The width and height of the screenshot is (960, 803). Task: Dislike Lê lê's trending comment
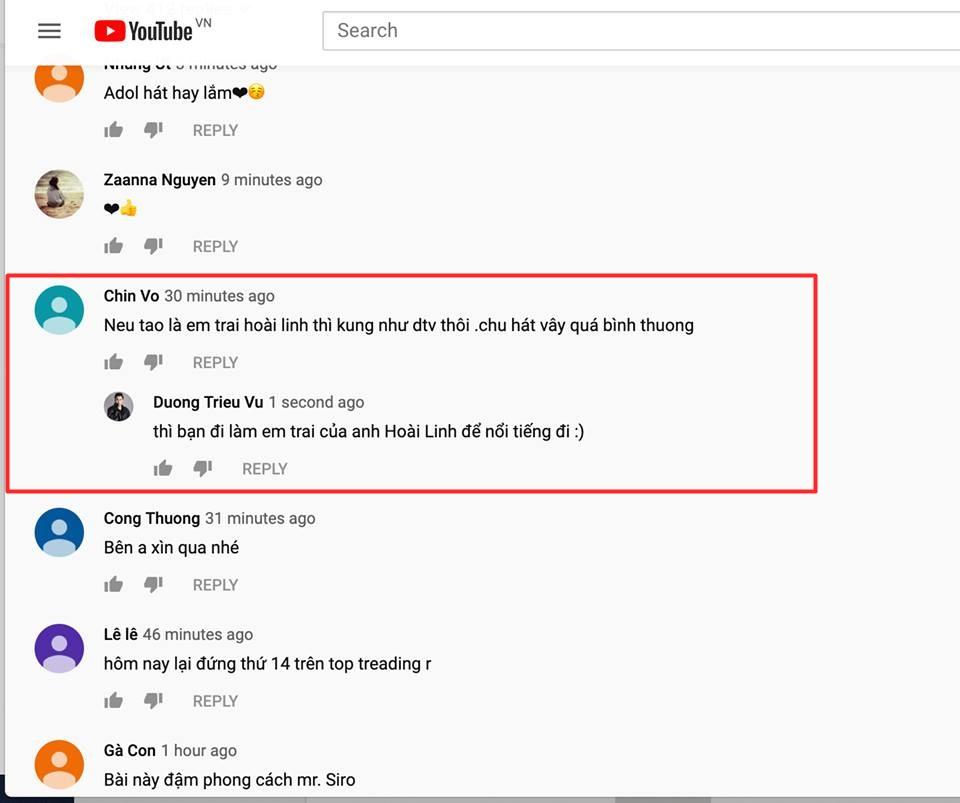(x=153, y=700)
